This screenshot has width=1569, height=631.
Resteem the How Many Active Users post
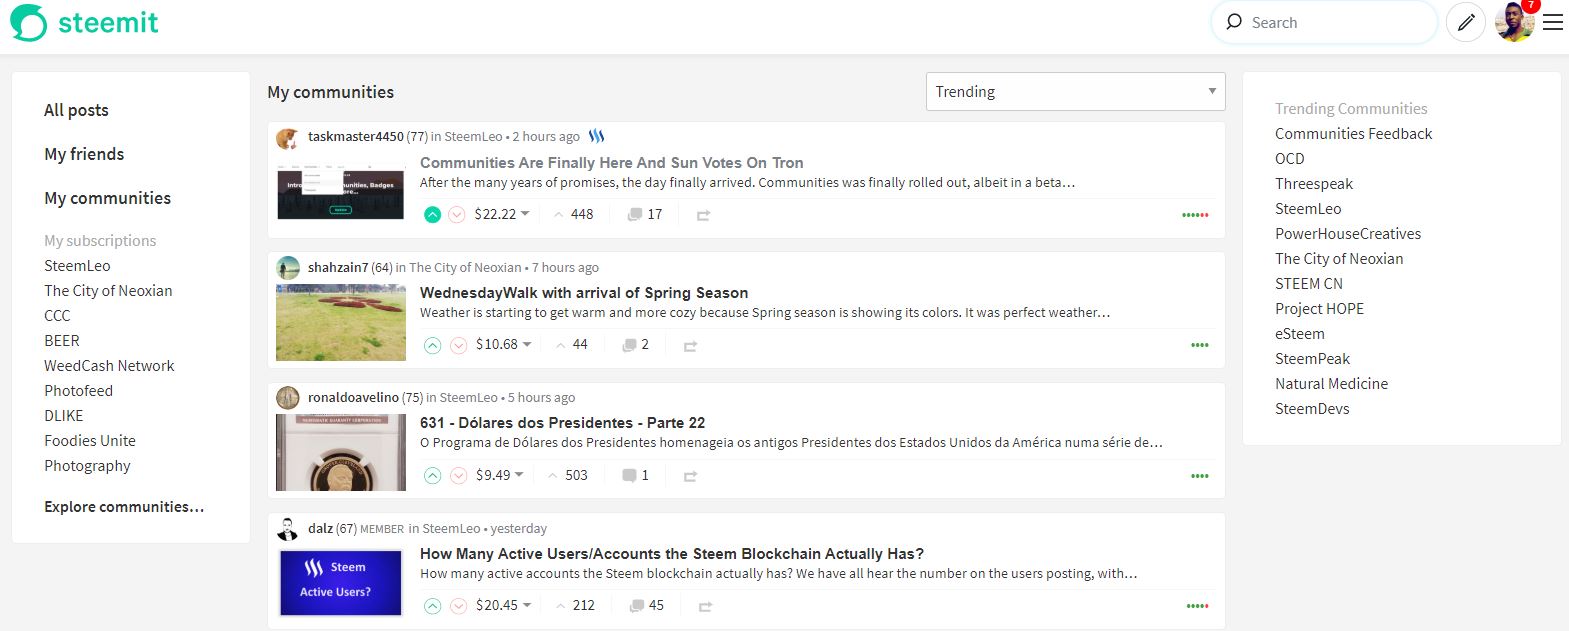(706, 606)
